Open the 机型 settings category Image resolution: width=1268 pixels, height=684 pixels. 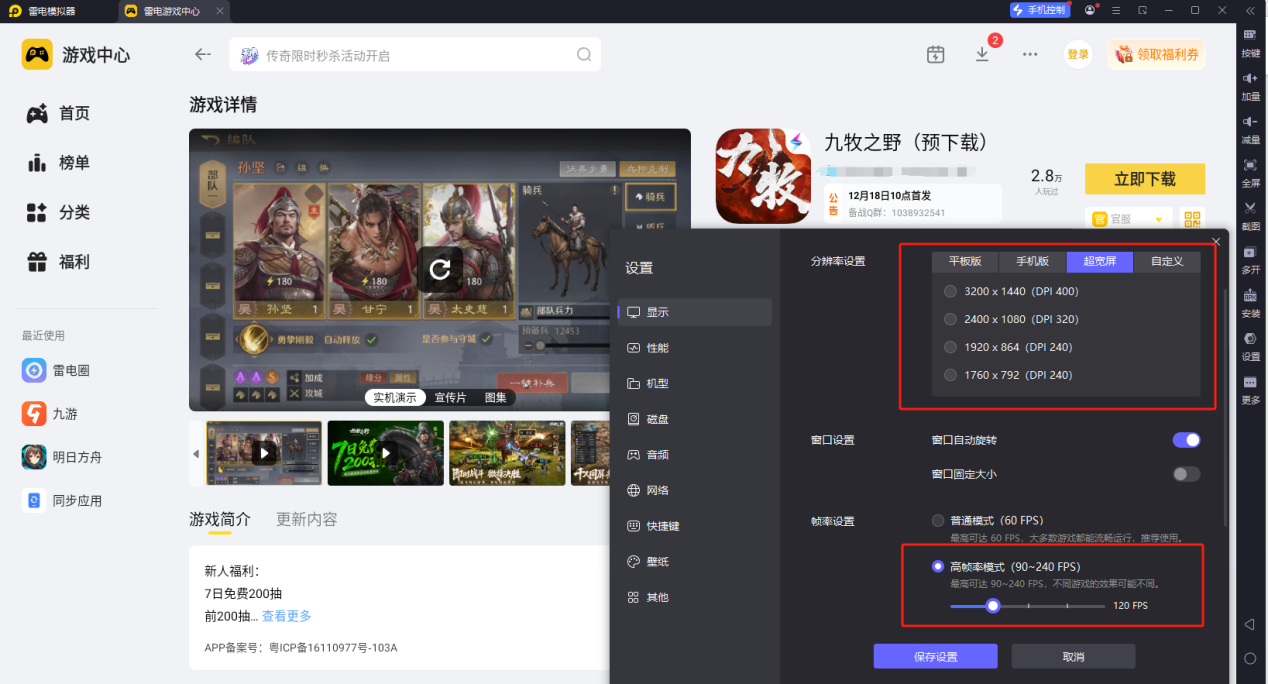point(695,383)
